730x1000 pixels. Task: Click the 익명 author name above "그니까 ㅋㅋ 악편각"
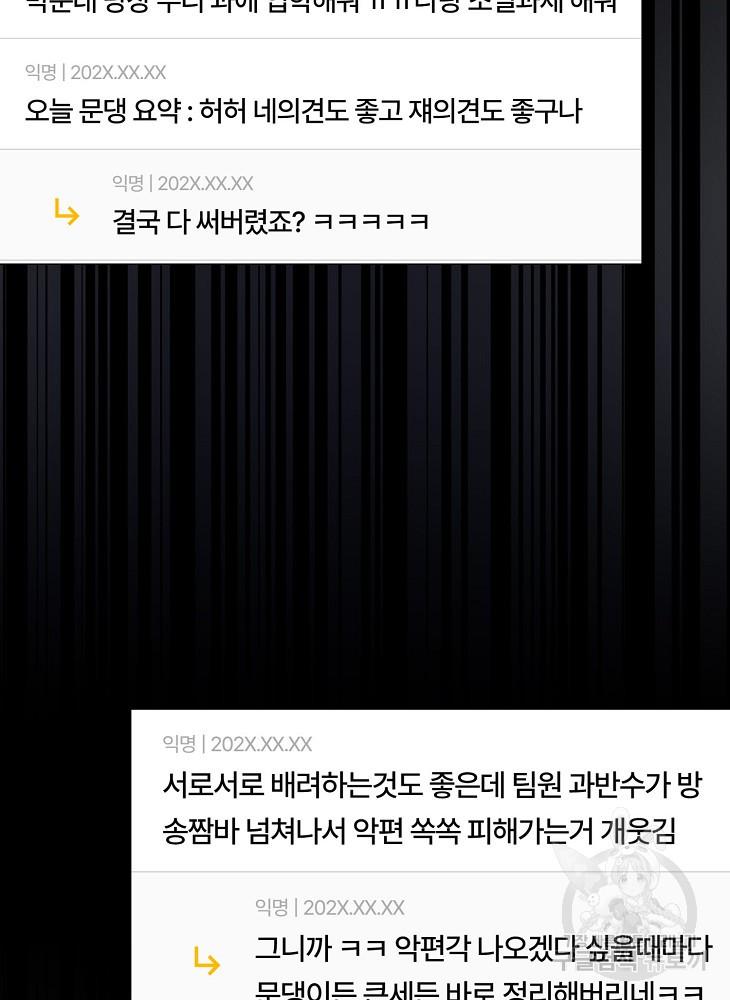coord(271,907)
